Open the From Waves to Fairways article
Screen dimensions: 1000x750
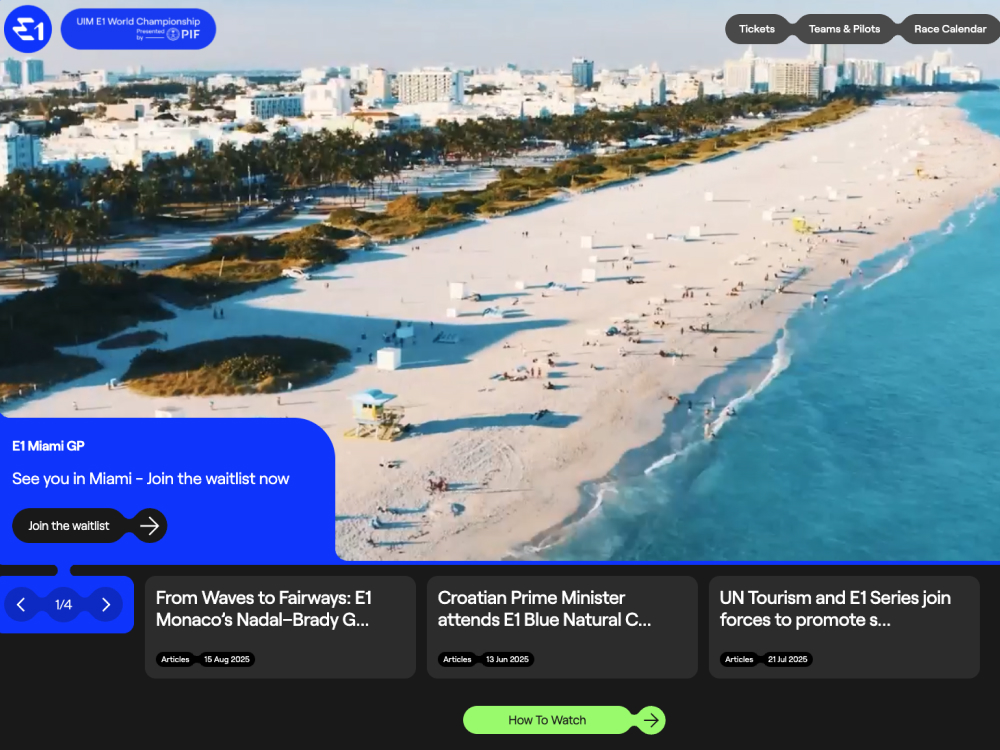tap(279, 610)
